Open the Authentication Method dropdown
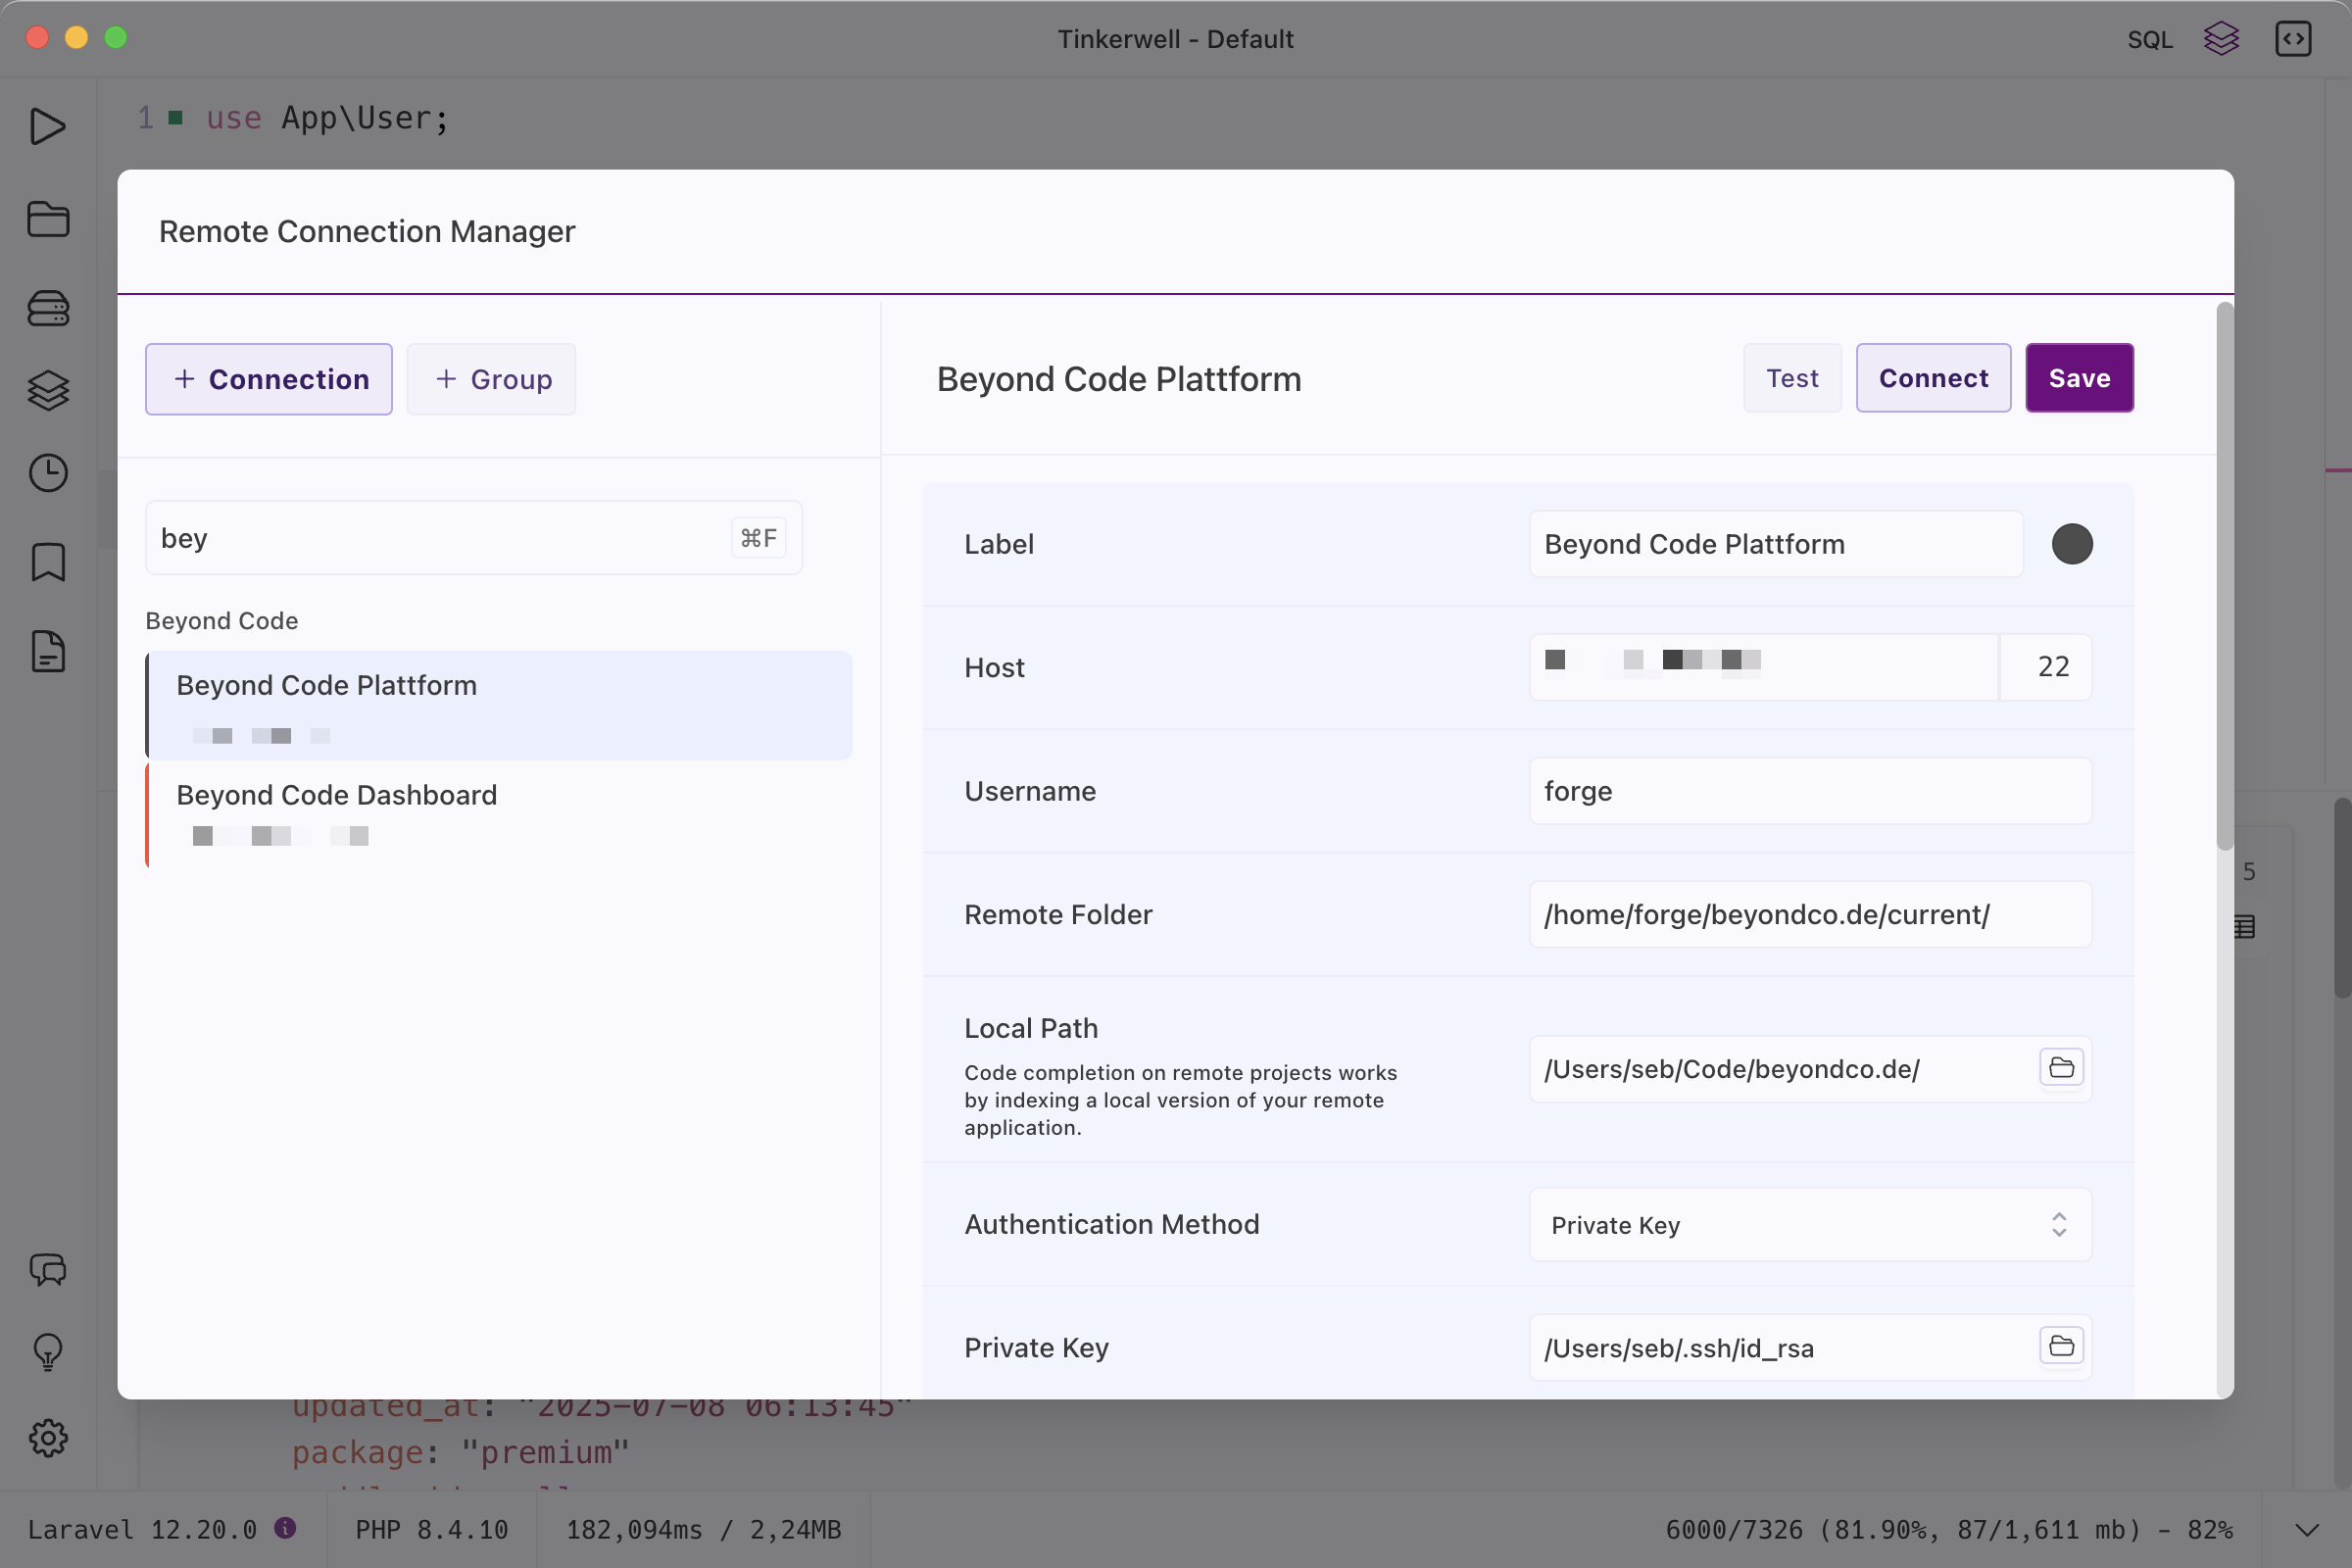 click(x=1810, y=1225)
